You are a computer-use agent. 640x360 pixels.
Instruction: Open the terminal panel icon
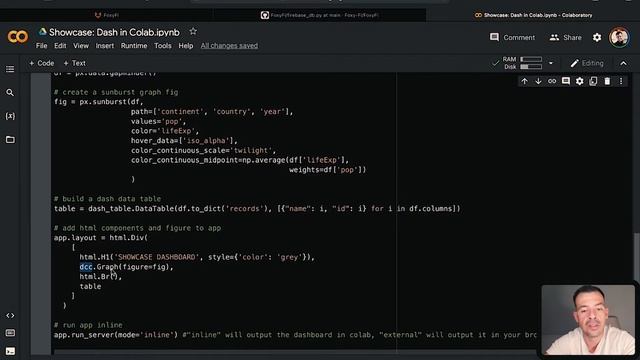10,351
